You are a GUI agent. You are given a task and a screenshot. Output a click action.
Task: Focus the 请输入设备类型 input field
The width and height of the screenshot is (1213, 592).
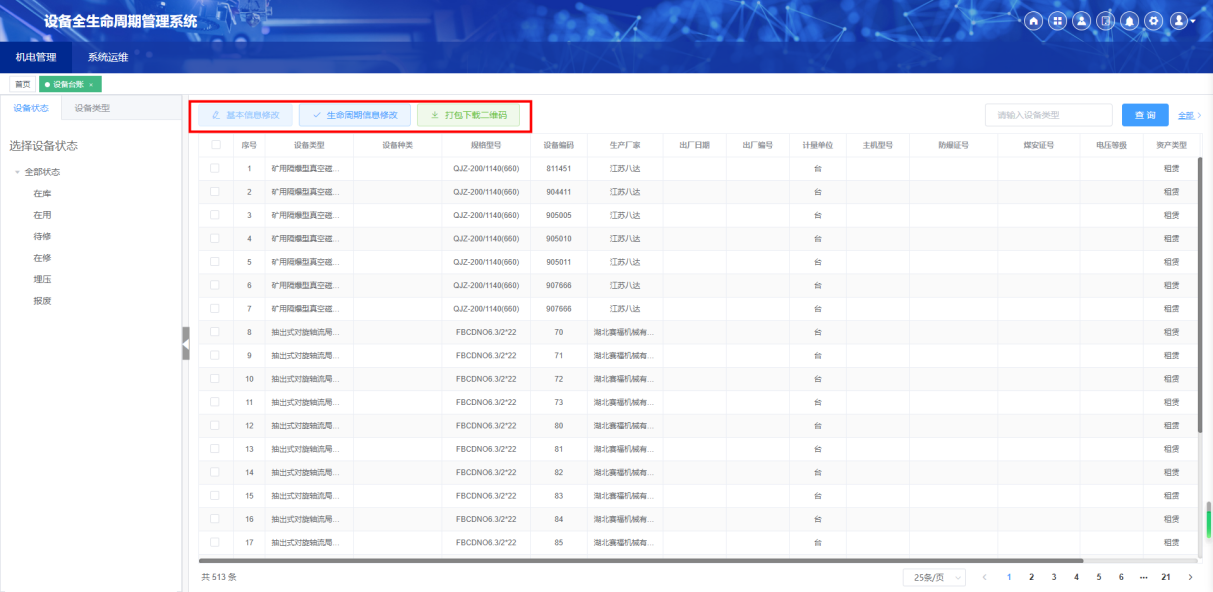coord(1048,115)
